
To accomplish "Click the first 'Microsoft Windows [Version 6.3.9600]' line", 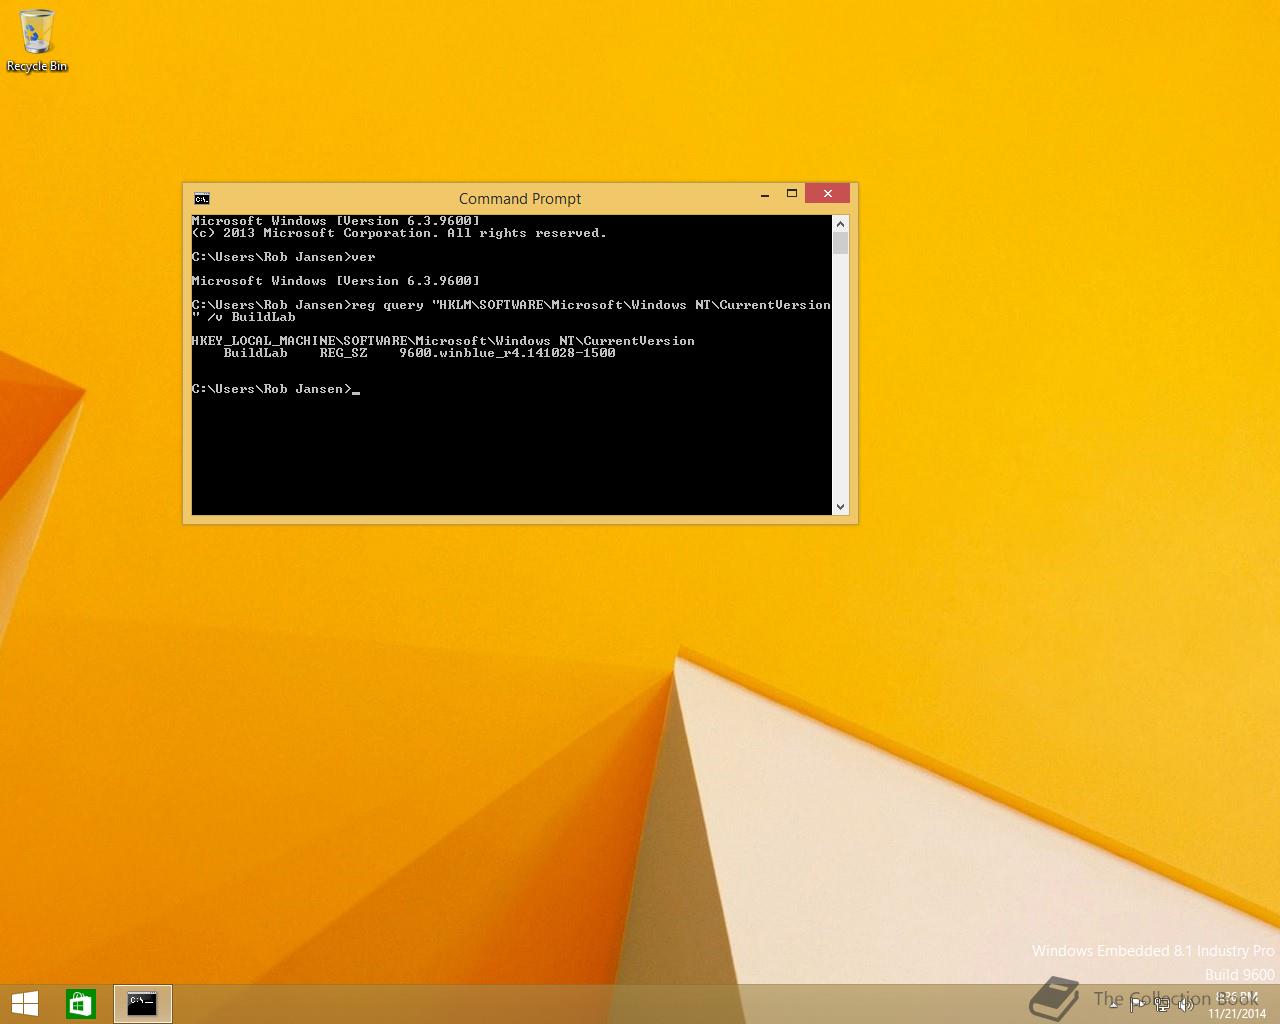I will 336,221.
